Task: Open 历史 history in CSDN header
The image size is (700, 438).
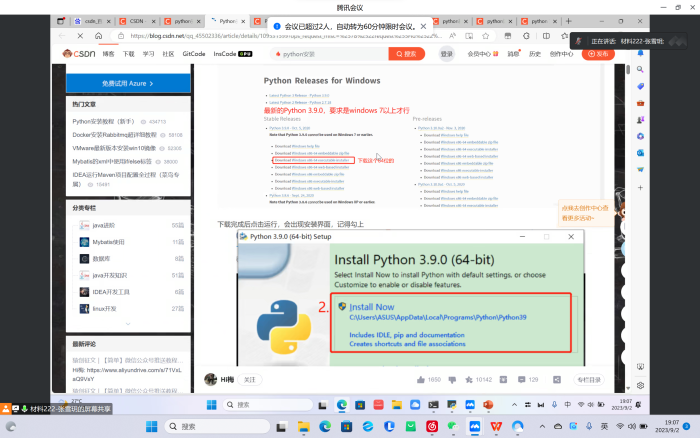Action: [x=534, y=54]
